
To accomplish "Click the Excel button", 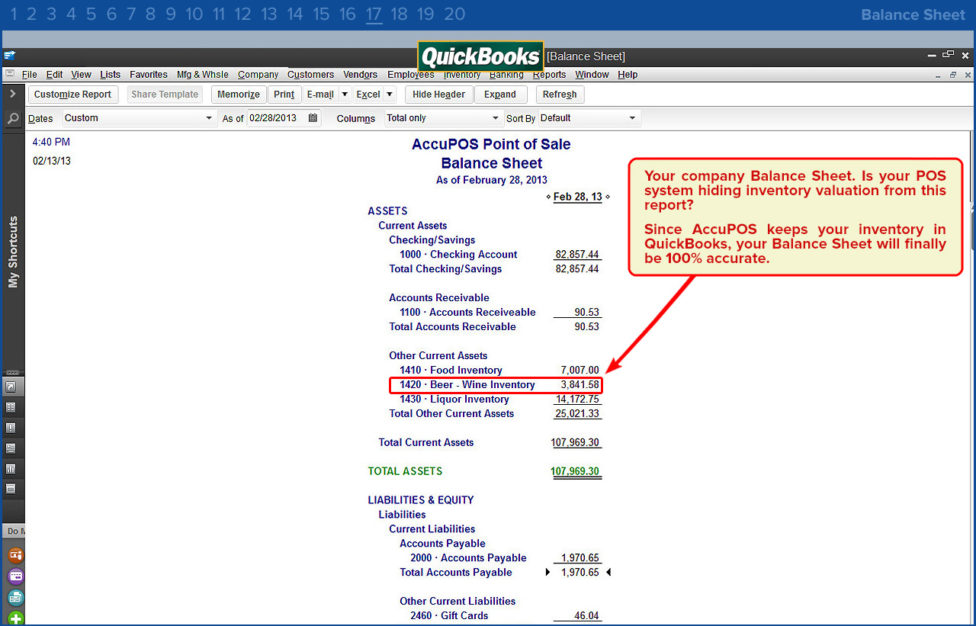I will coord(368,94).
